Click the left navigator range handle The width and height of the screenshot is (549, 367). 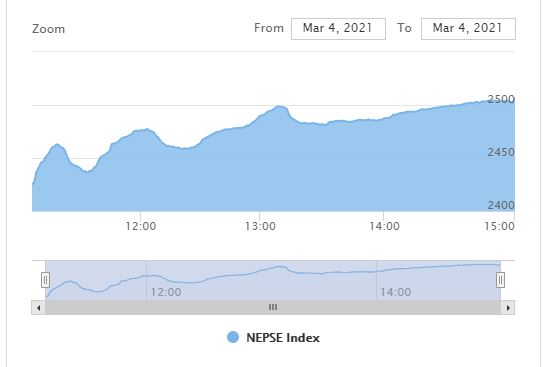tap(45, 280)
